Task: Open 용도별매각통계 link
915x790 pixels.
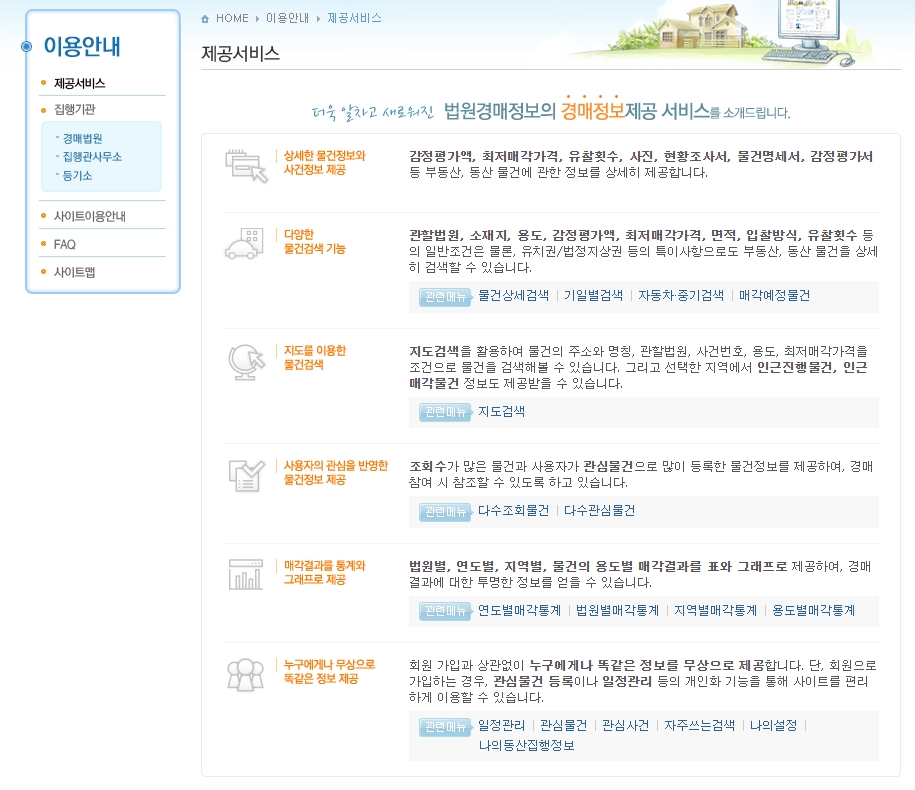Action: point(813,610)
